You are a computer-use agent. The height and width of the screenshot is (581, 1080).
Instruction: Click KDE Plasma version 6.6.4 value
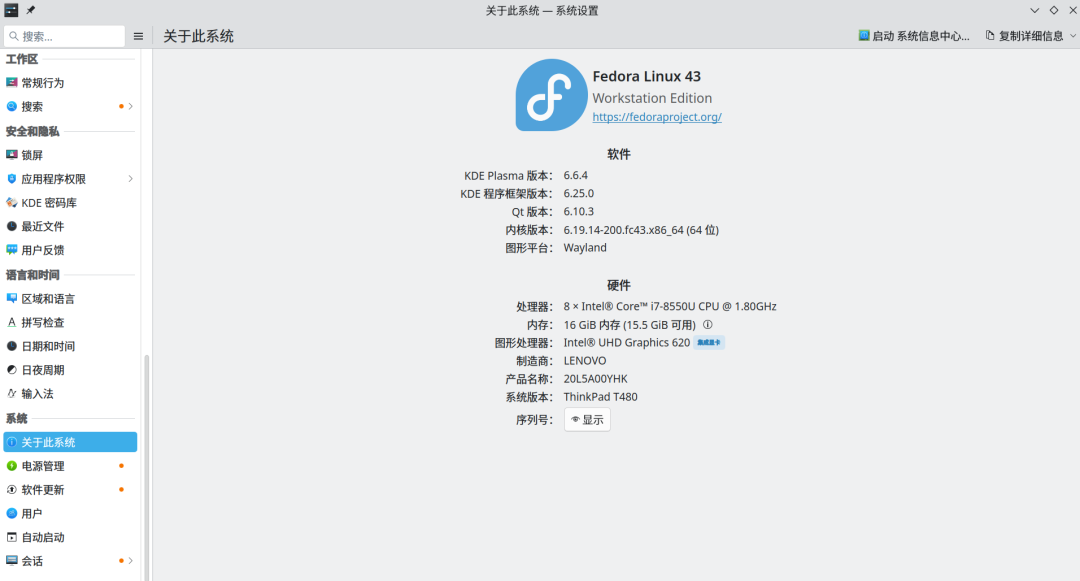(576, 176)
